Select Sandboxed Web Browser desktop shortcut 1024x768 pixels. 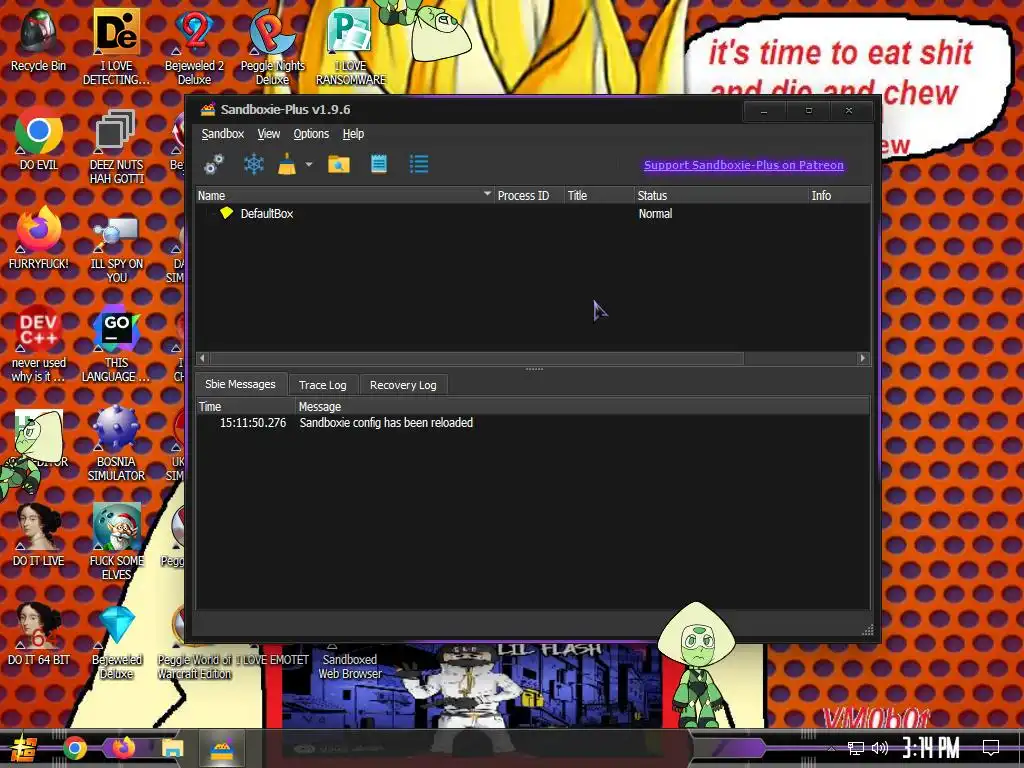(x=350, y=666)
